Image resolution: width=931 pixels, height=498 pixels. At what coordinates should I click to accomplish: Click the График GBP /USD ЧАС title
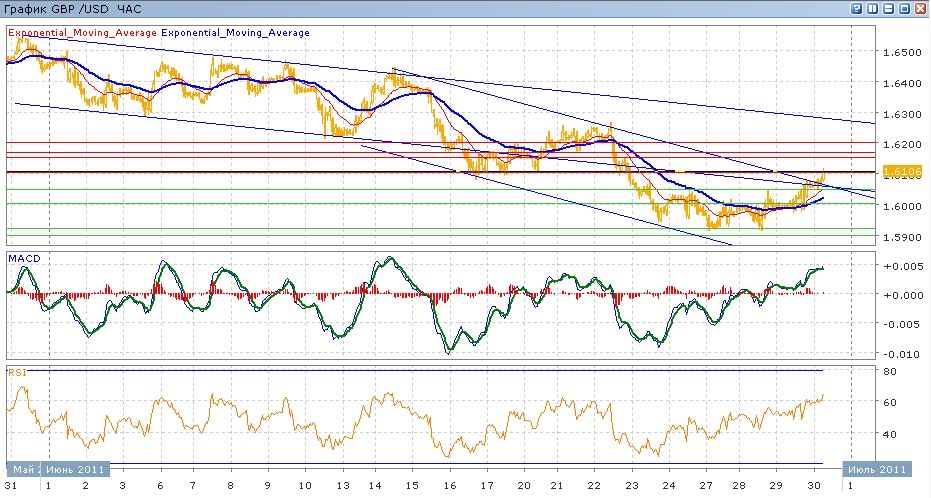(x=74, y=9)
